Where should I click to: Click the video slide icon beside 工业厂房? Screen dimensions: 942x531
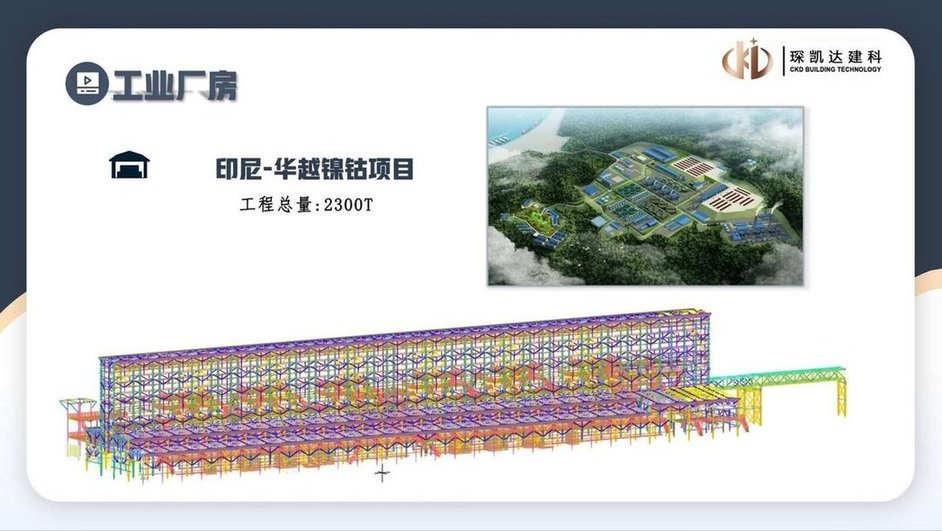coord(85,82)
